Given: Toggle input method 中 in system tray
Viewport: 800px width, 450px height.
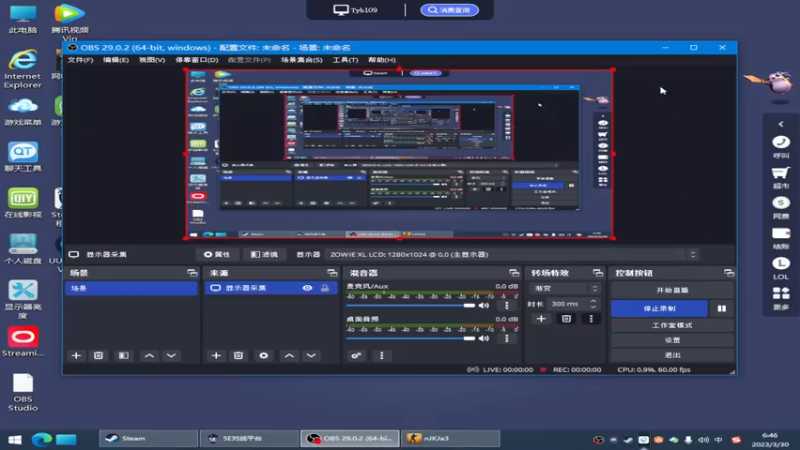Looking at the screenshot, I should coord(718,439).
